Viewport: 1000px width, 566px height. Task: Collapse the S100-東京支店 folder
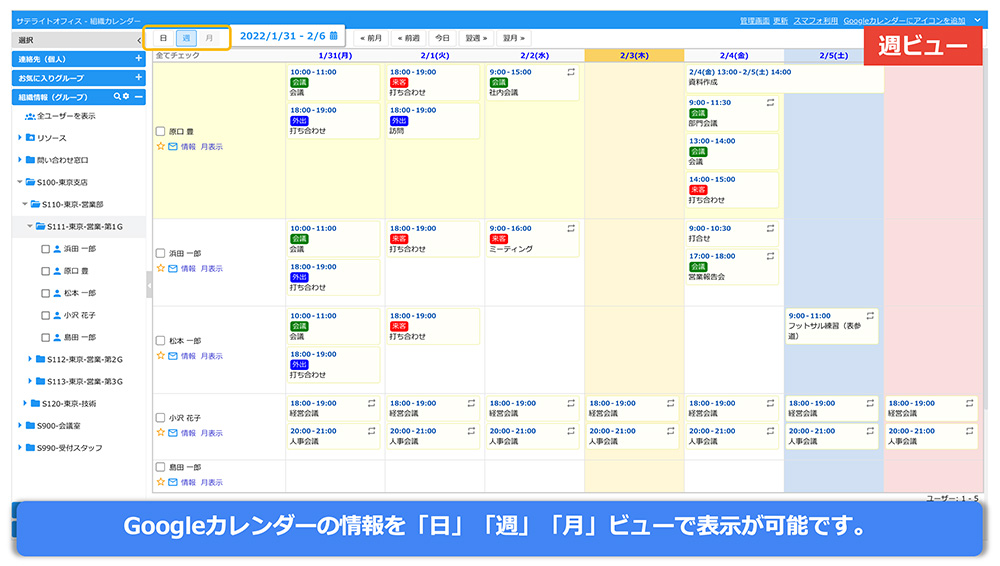(19, 182)
